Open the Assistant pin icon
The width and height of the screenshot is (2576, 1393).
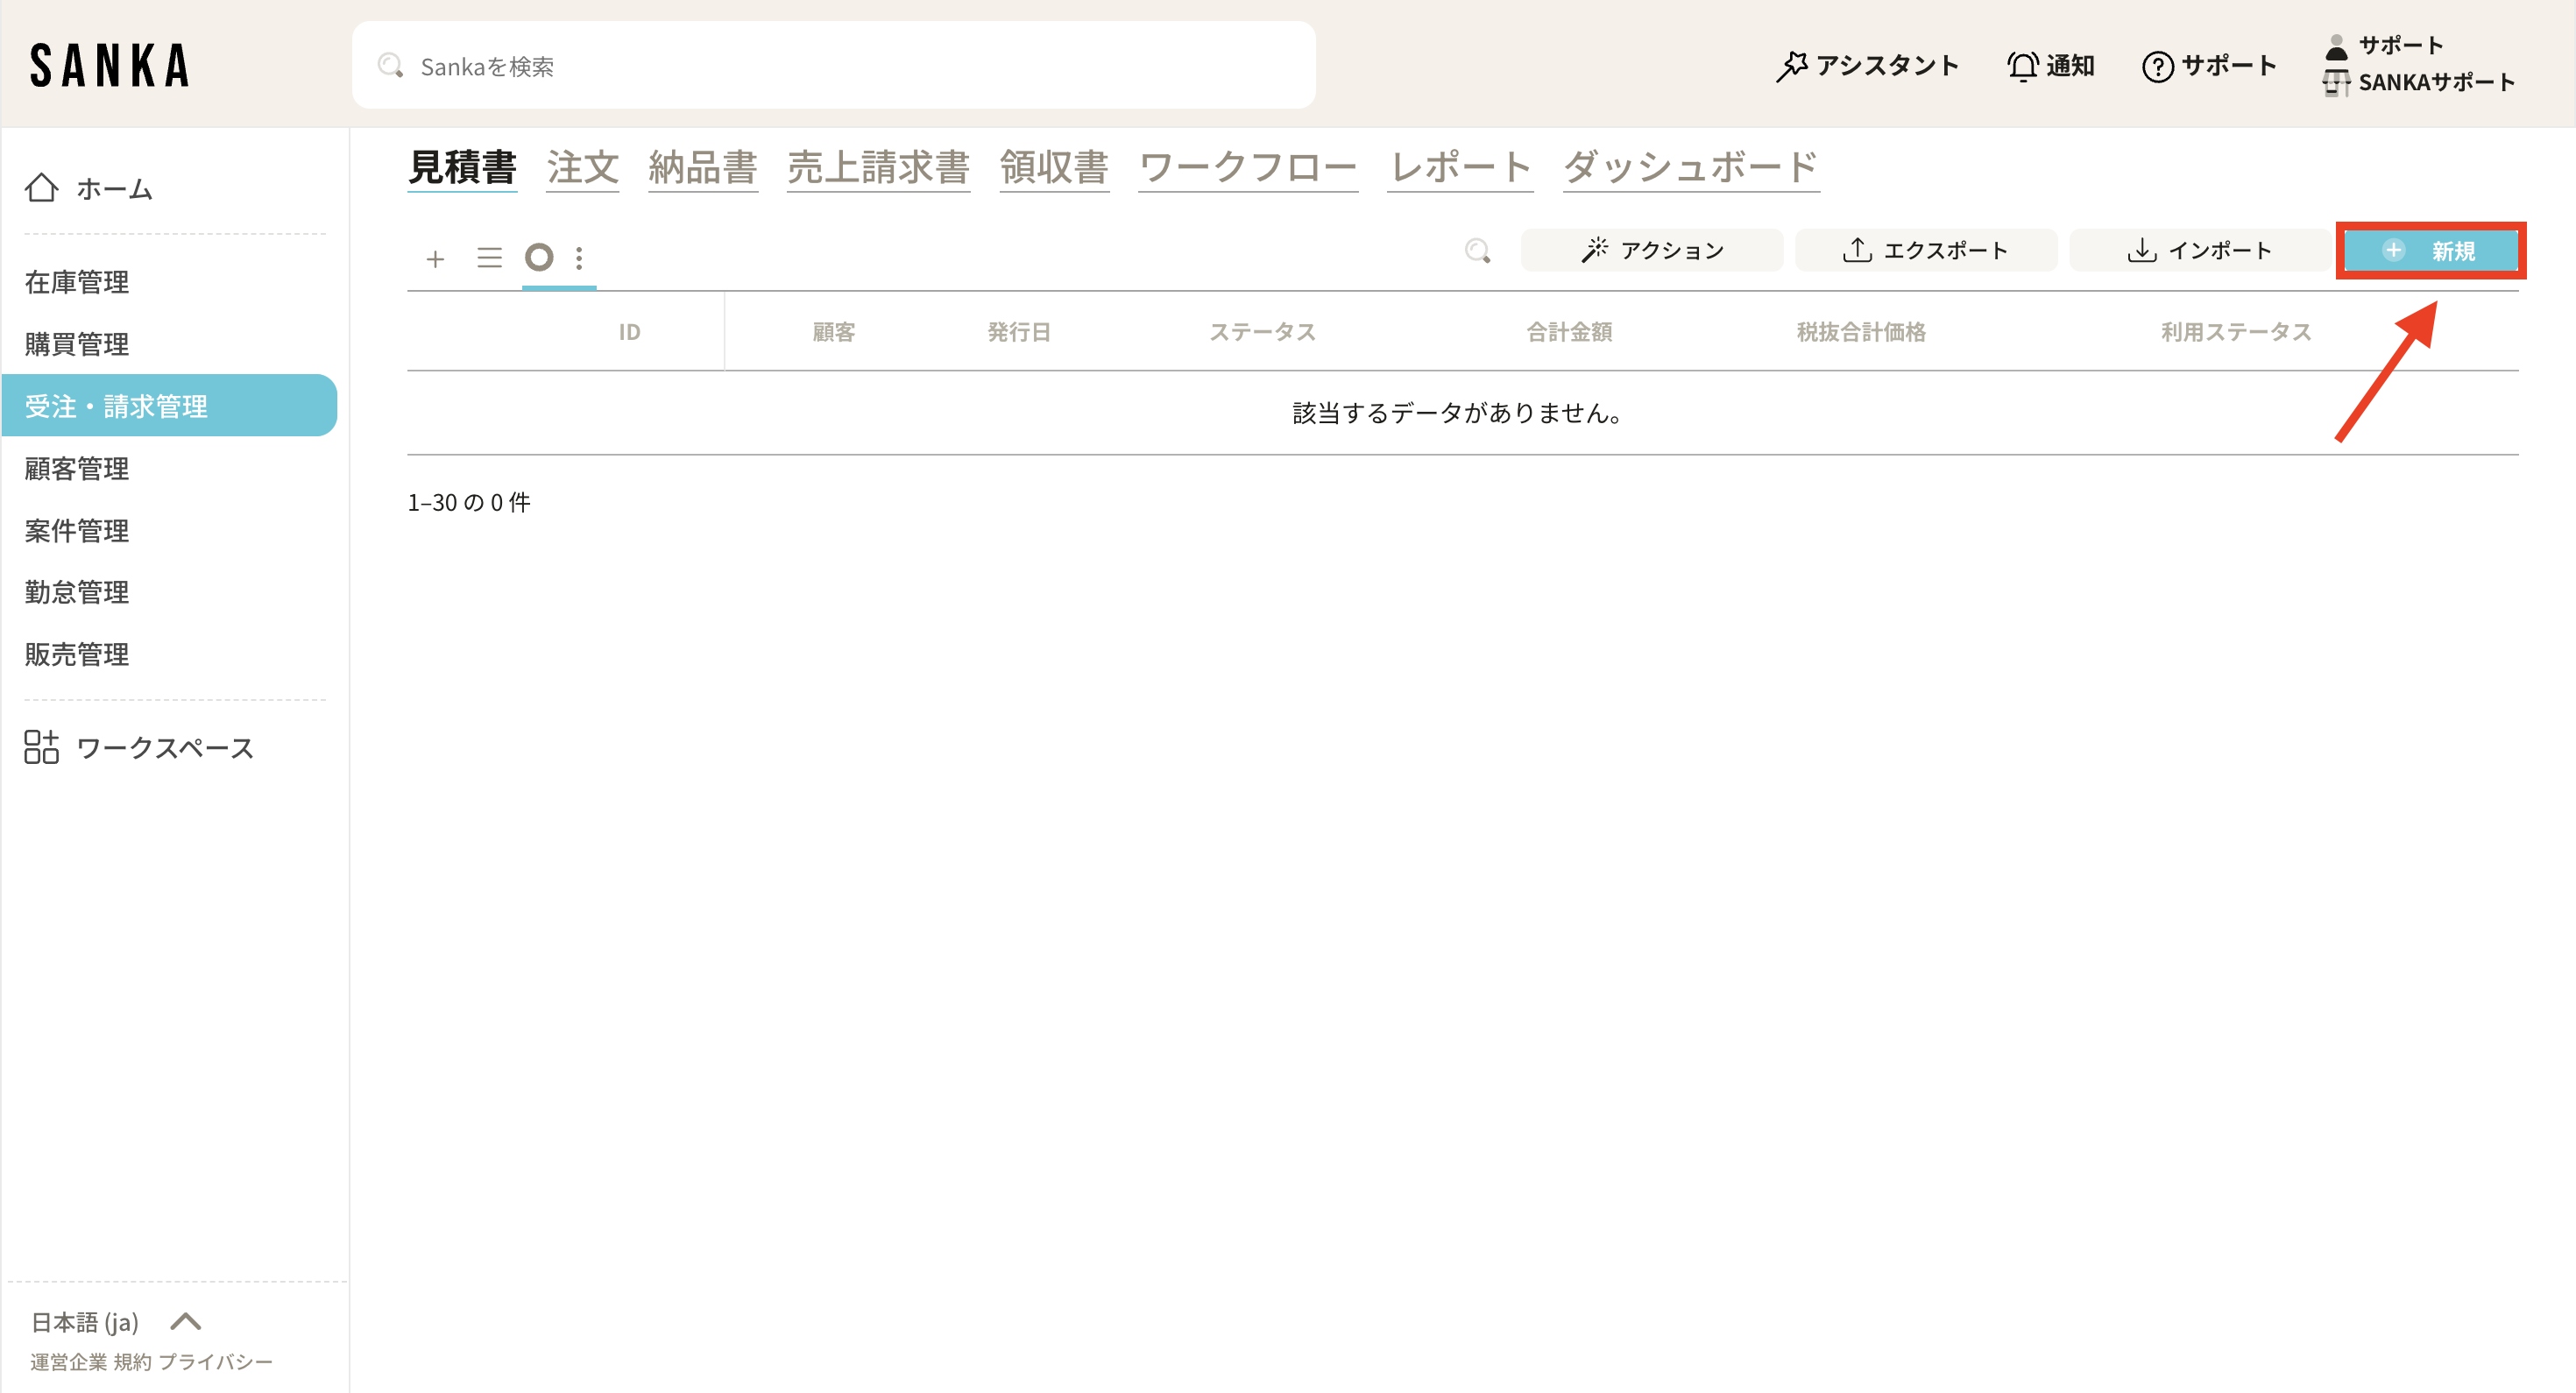tap(1791, 66)
